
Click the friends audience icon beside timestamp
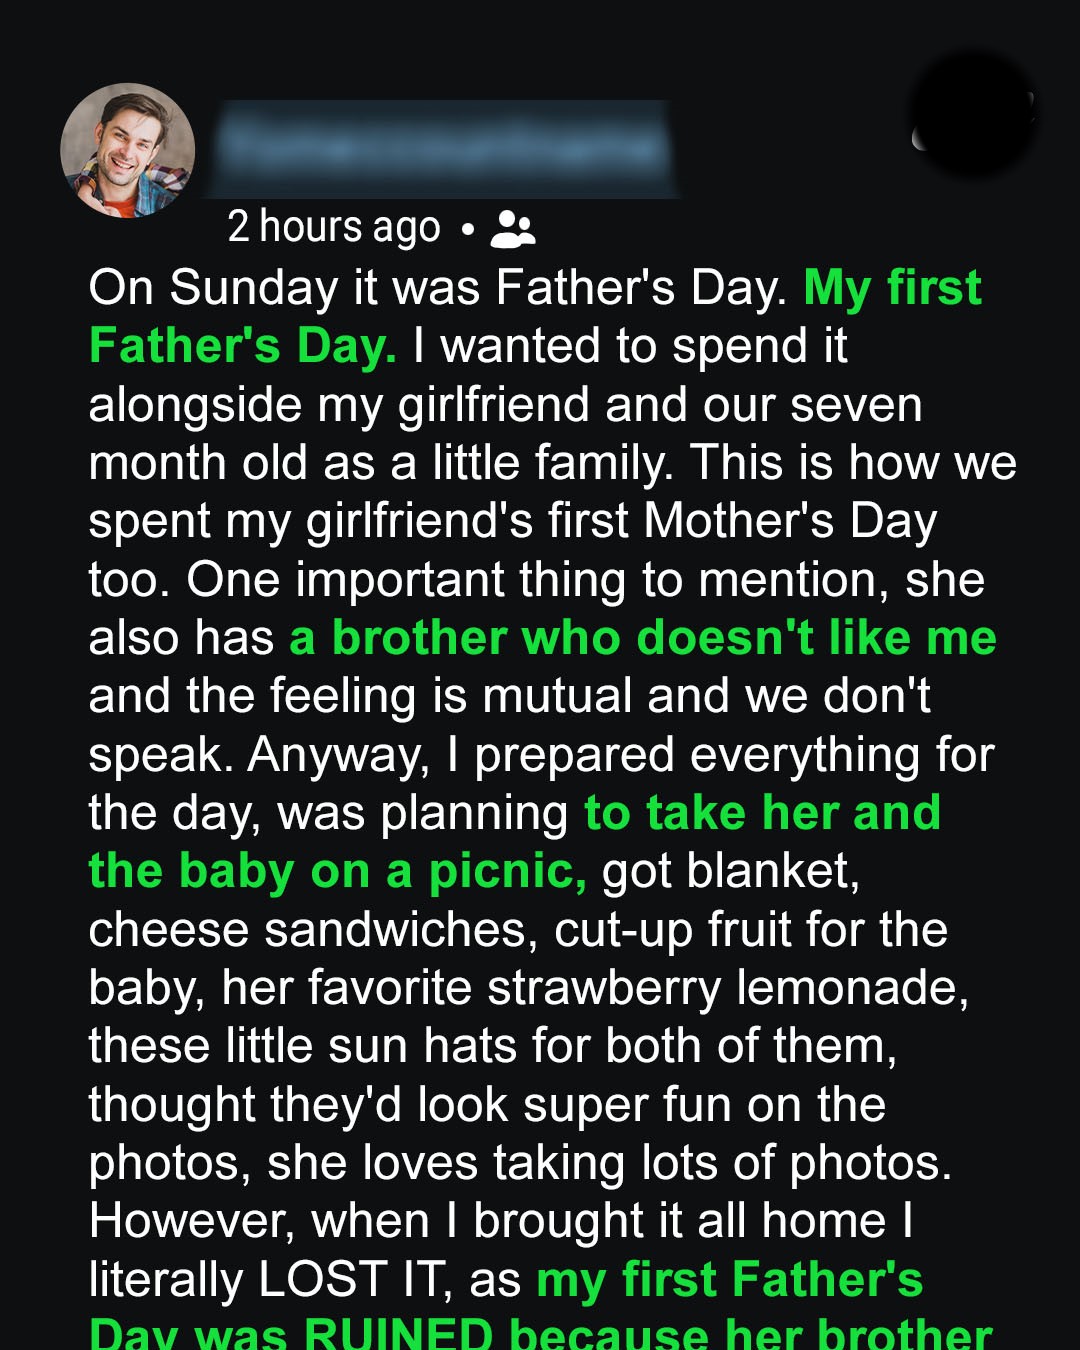513,229
